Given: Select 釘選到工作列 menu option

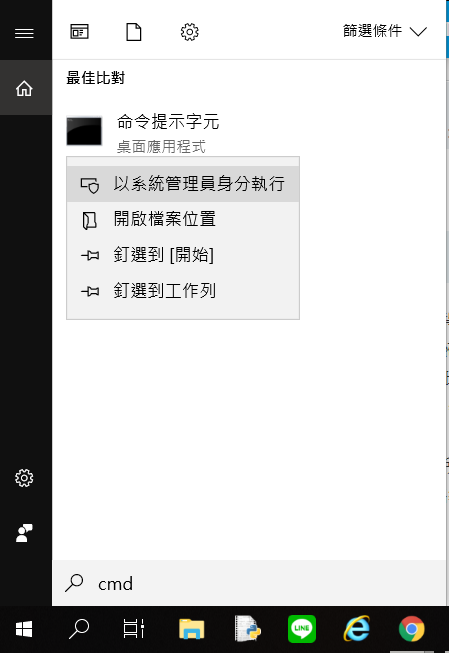Looking at the screenshot, I should pos(183,291).
